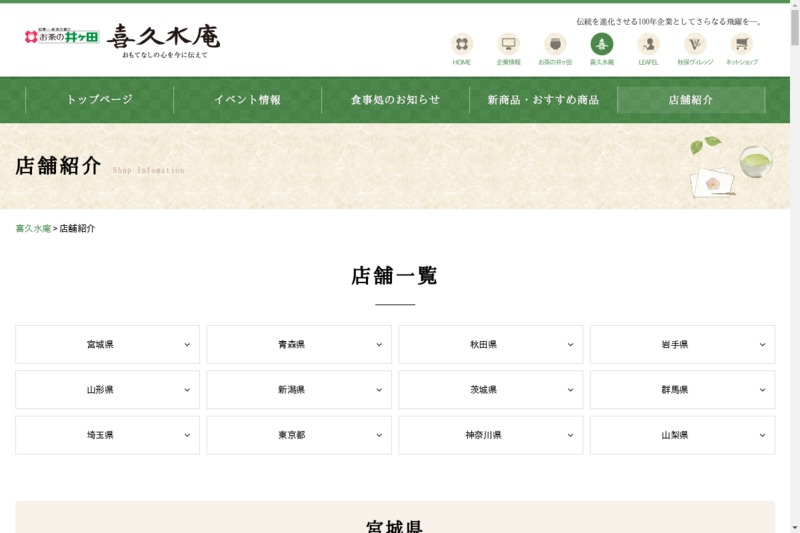Image resolution: width=800 pixels, height=533 pixels.
Task: Open the 東京都 prefecture dropdown
Action: click(299, 436)
